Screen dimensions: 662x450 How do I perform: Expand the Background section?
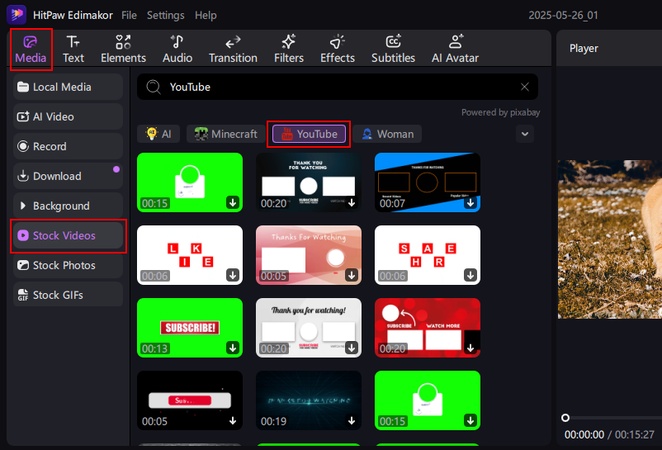tap(68, 206)
